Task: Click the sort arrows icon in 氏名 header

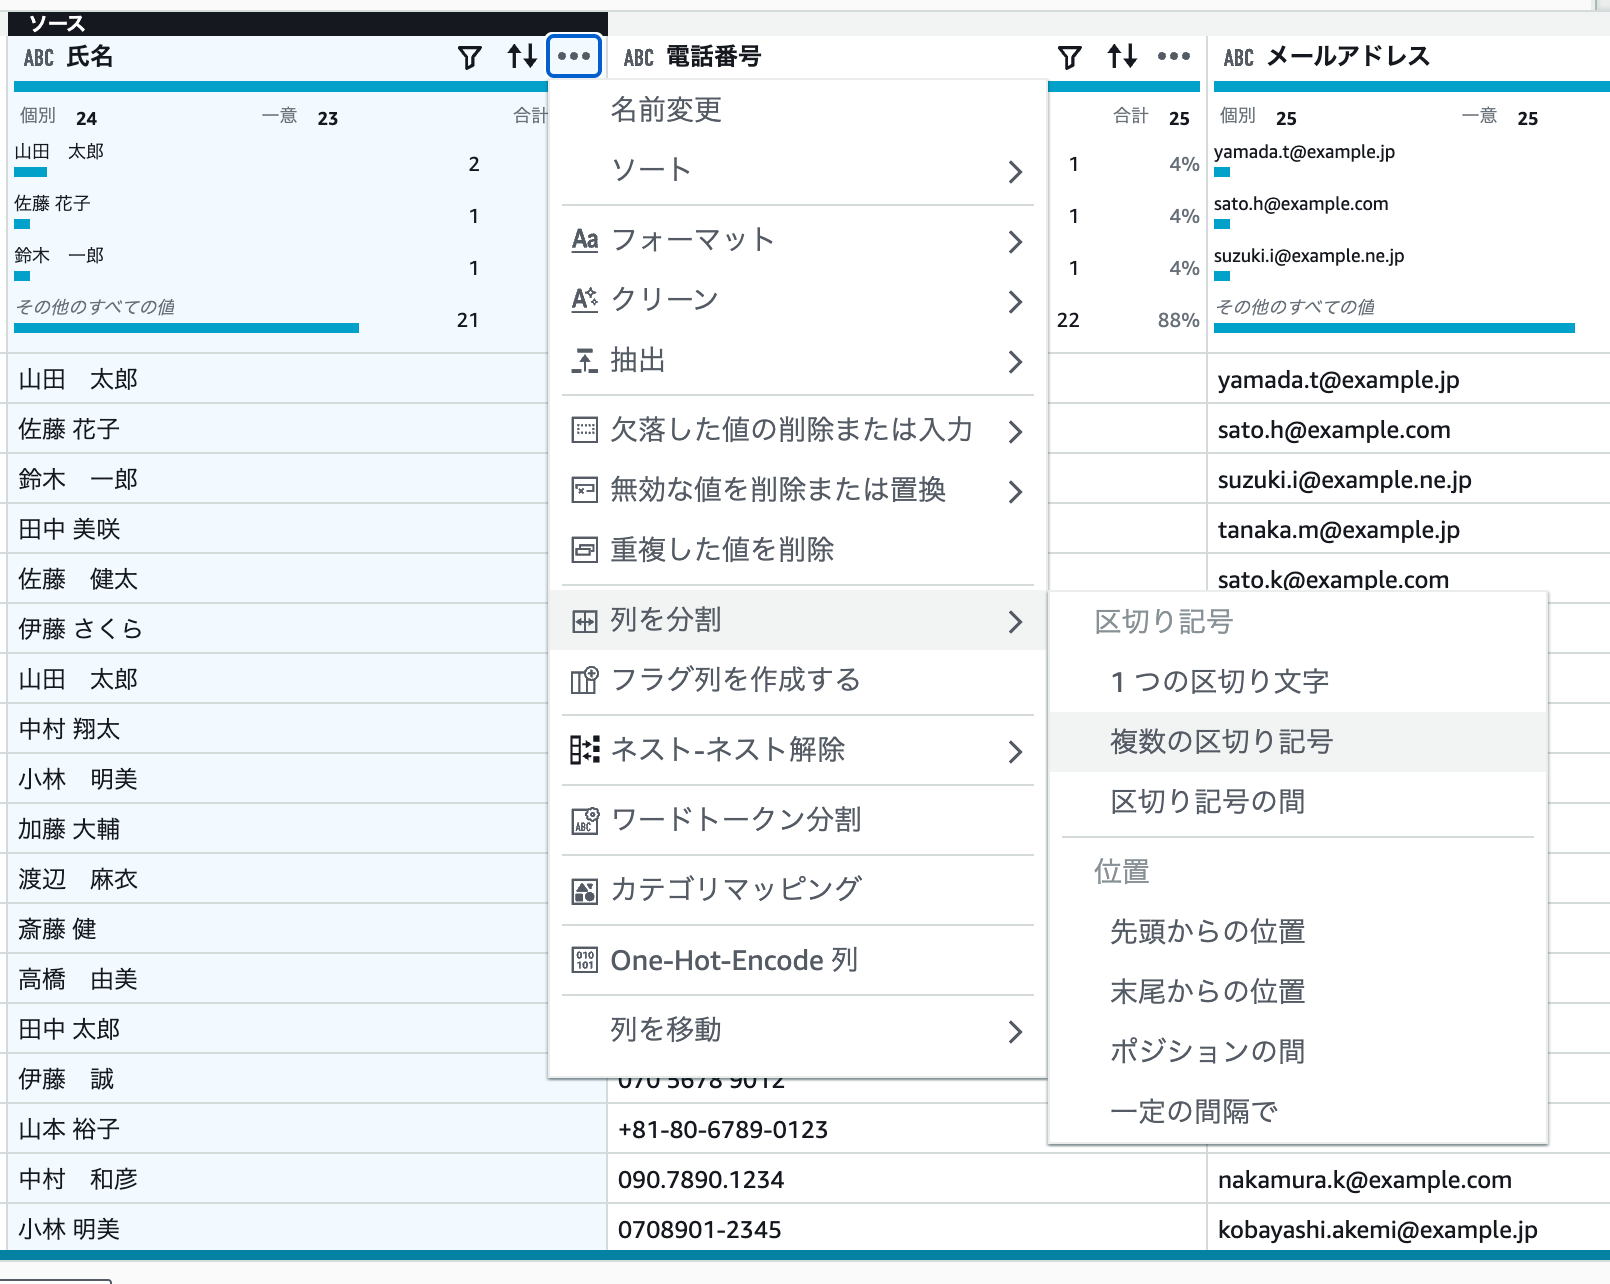Action: coord(522,56)
